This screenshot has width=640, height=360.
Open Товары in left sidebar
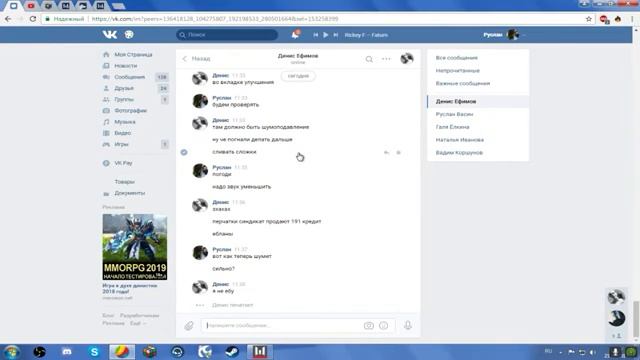(x=124, y=182)
